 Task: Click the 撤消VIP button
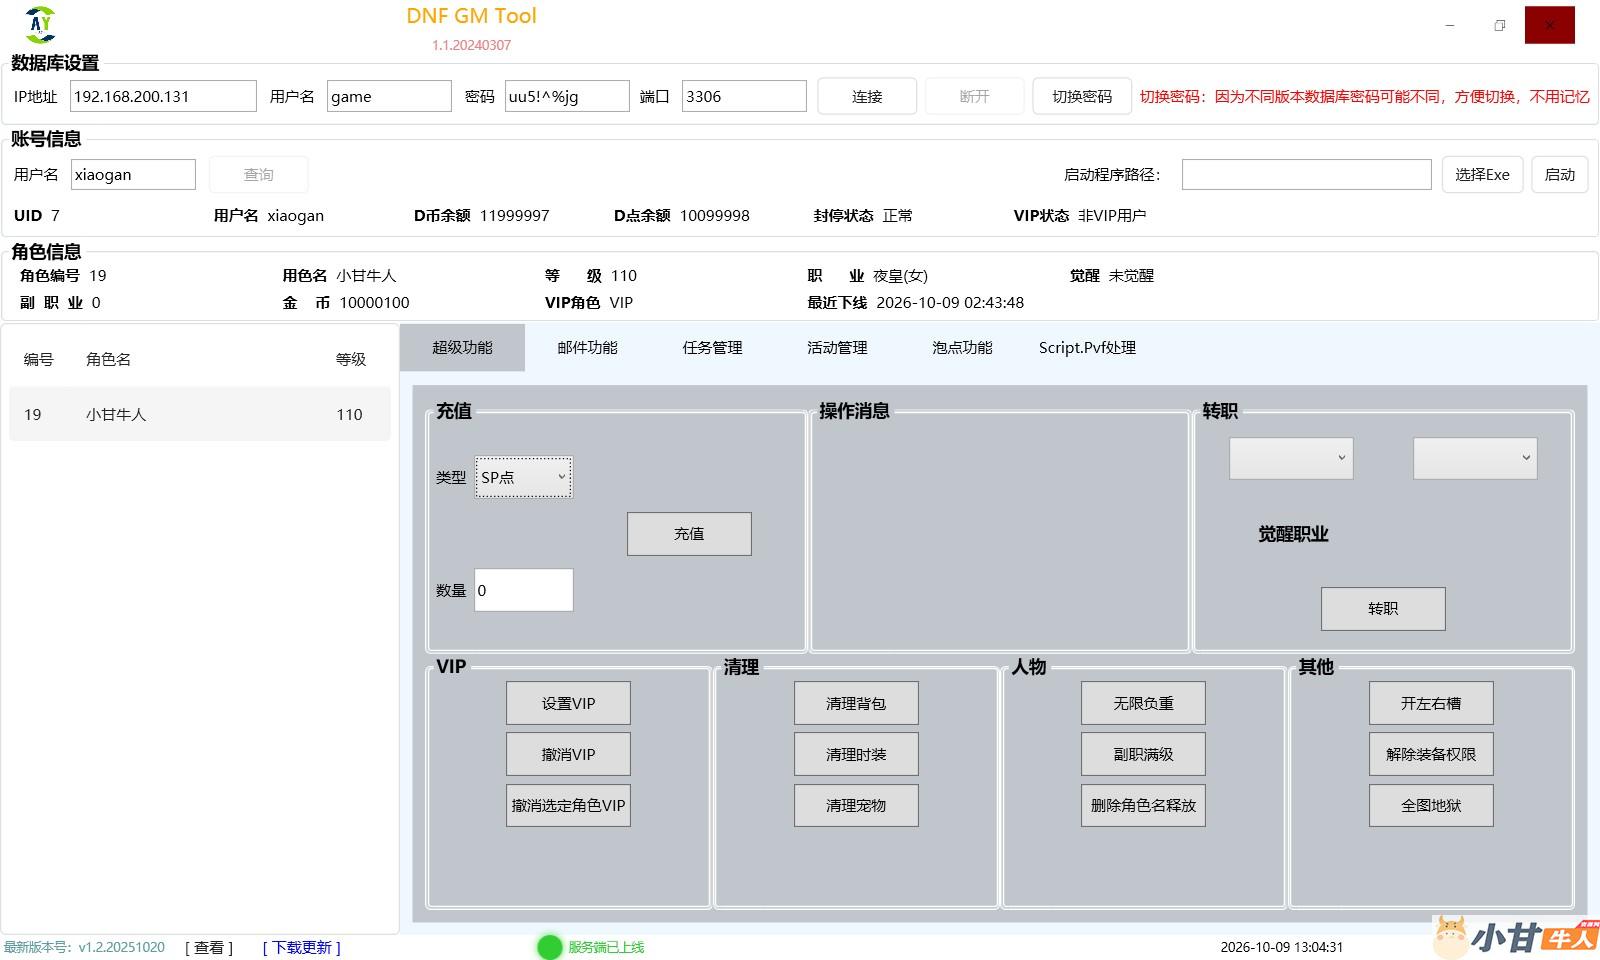click(x=568, y=754)
